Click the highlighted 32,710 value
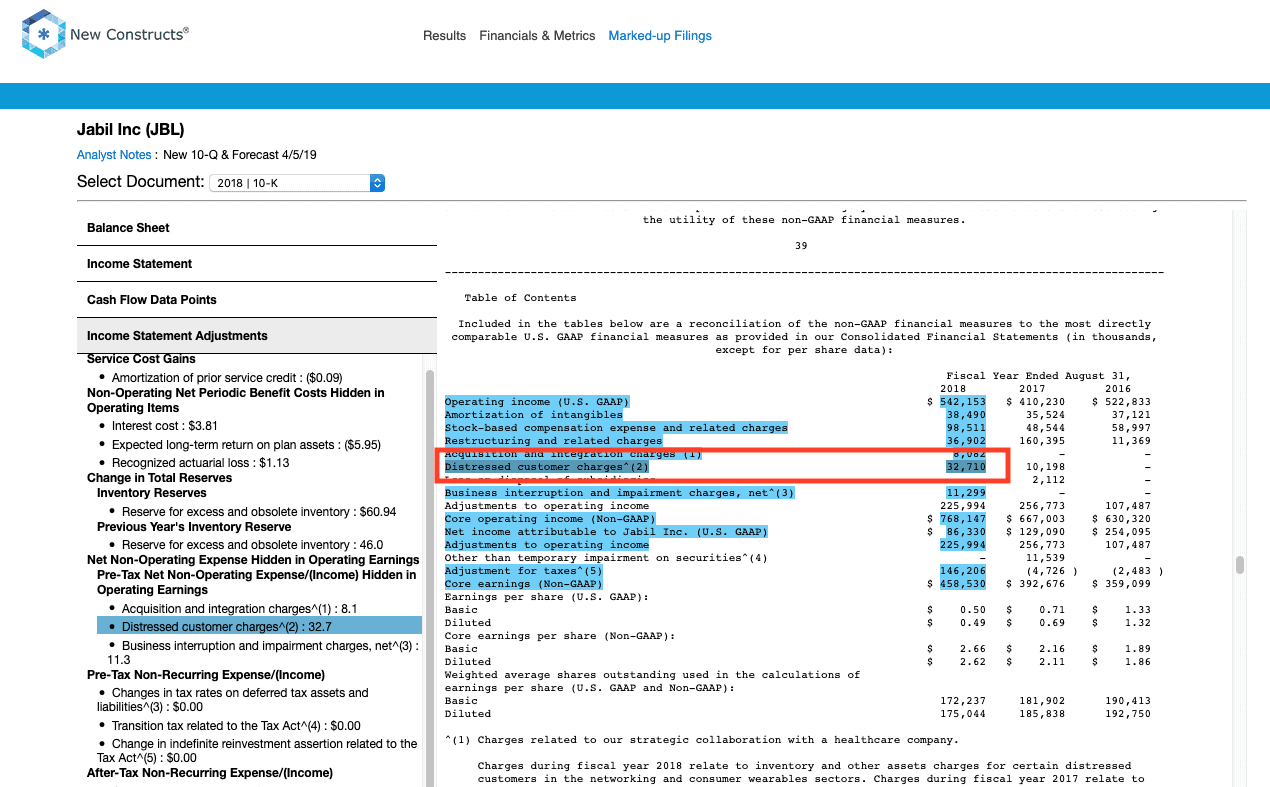This screenshot has height=787, width=1270. click(966, 467)
